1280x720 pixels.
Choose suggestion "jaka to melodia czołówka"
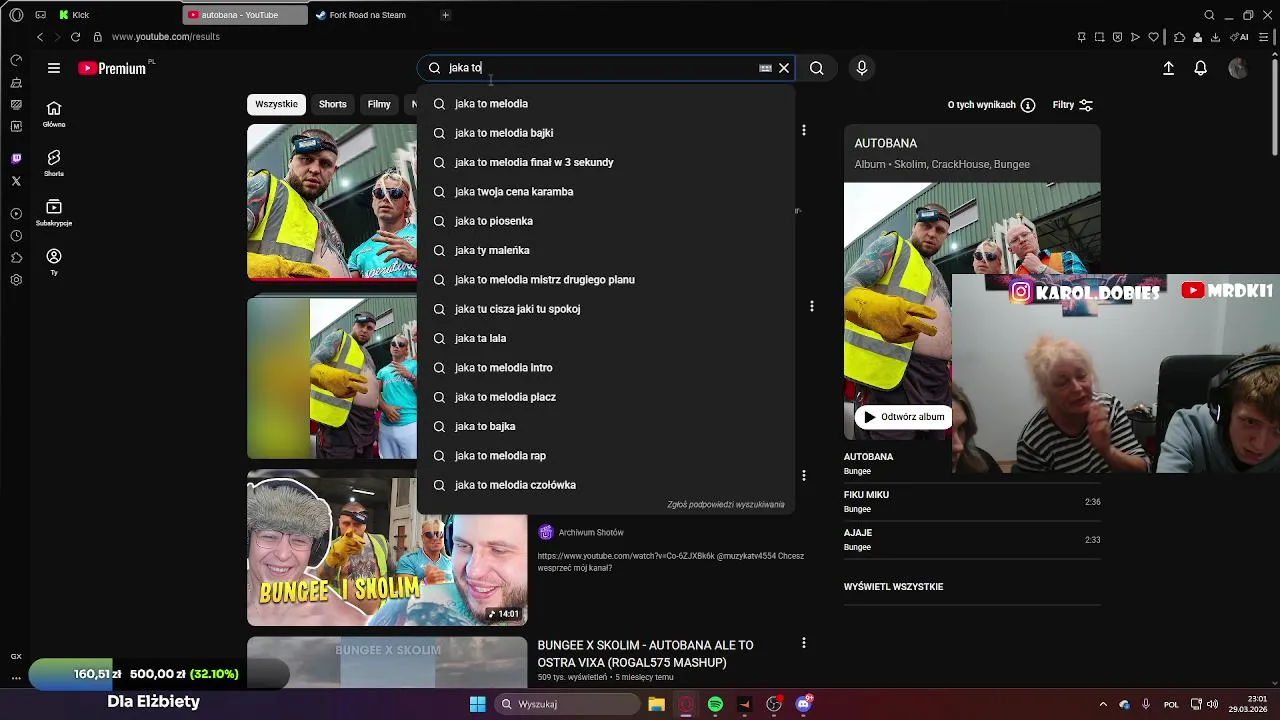(606, 485)
